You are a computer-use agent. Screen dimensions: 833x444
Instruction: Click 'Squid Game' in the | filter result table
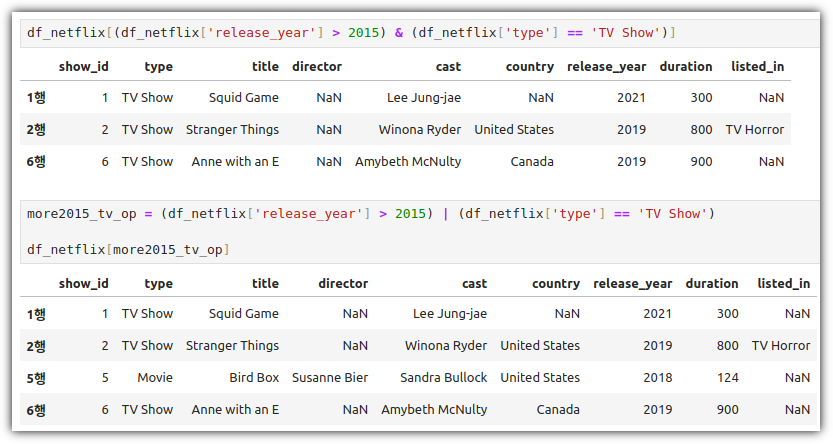243,314
